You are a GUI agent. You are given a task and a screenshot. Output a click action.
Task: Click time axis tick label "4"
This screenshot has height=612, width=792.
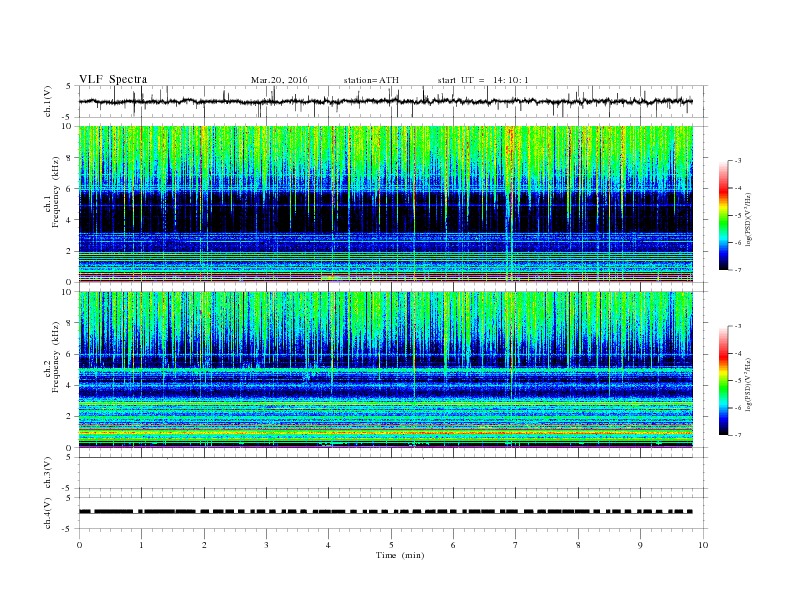pyautogui.click(x=328, y=545)
